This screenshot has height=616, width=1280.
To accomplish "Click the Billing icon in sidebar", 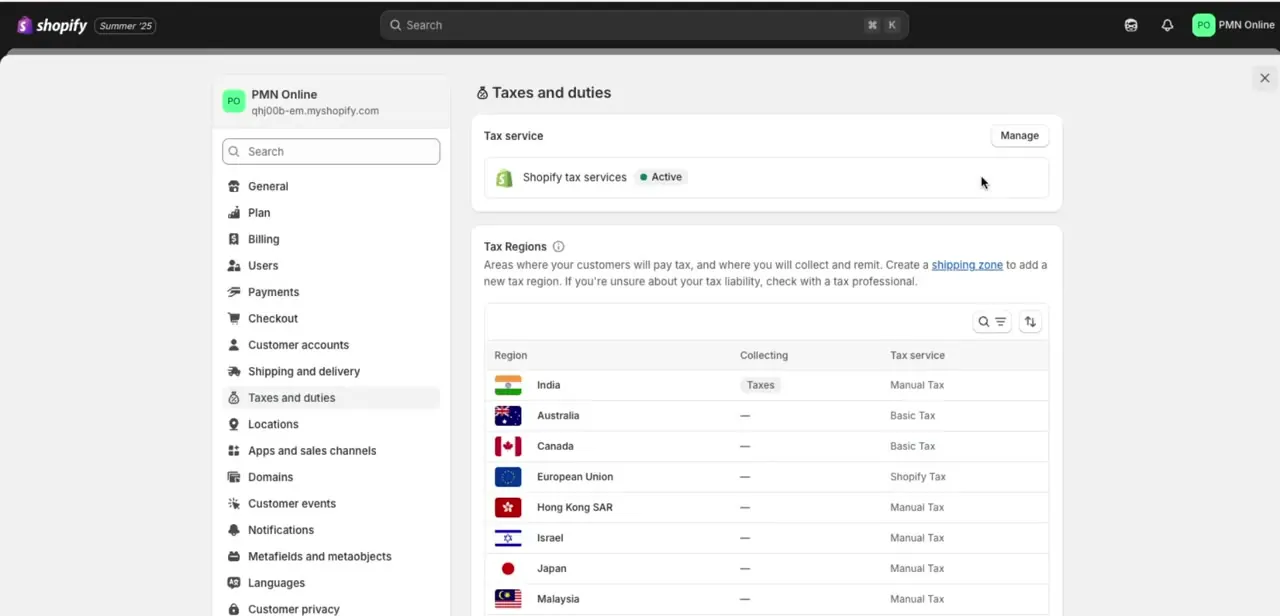I will tap(234, 239).
